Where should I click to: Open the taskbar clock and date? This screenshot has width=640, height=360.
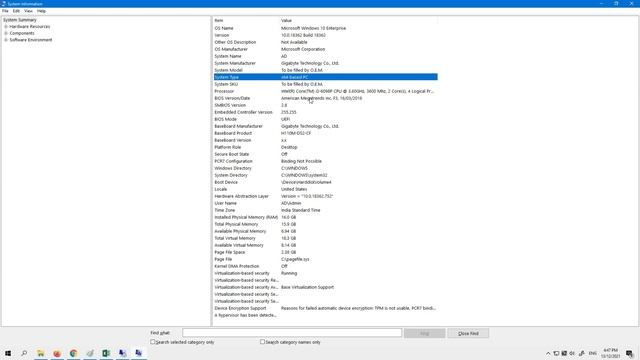(611, 353)
